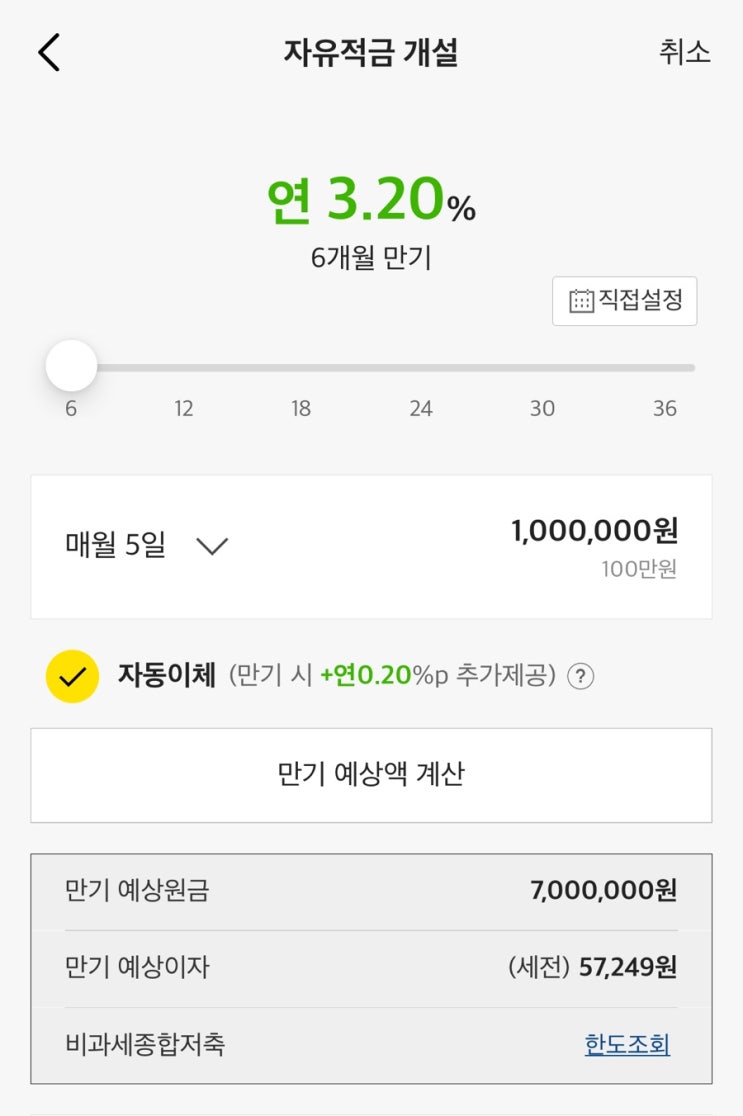The height and width of the screenshot is (1116, 743).
Task: Set term to 36 on the slider scale
Action: [x=665, y=409]
